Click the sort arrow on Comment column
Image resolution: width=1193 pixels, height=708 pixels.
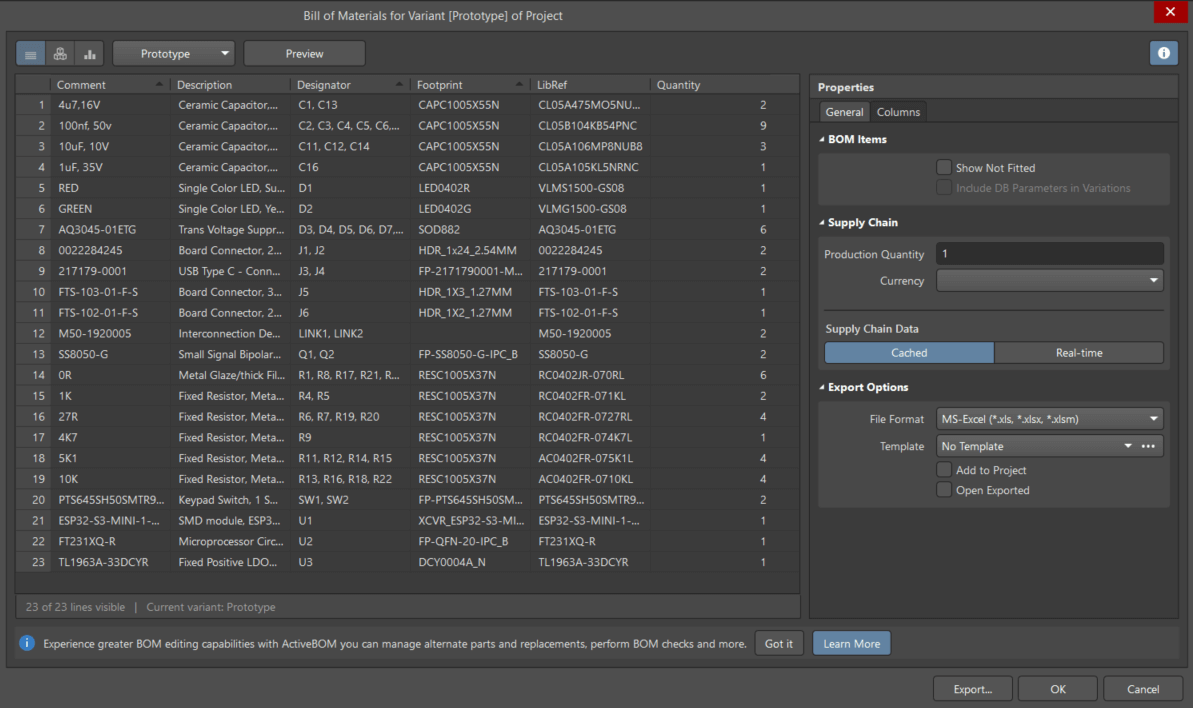pyautogui.click(x=158, y=84)
